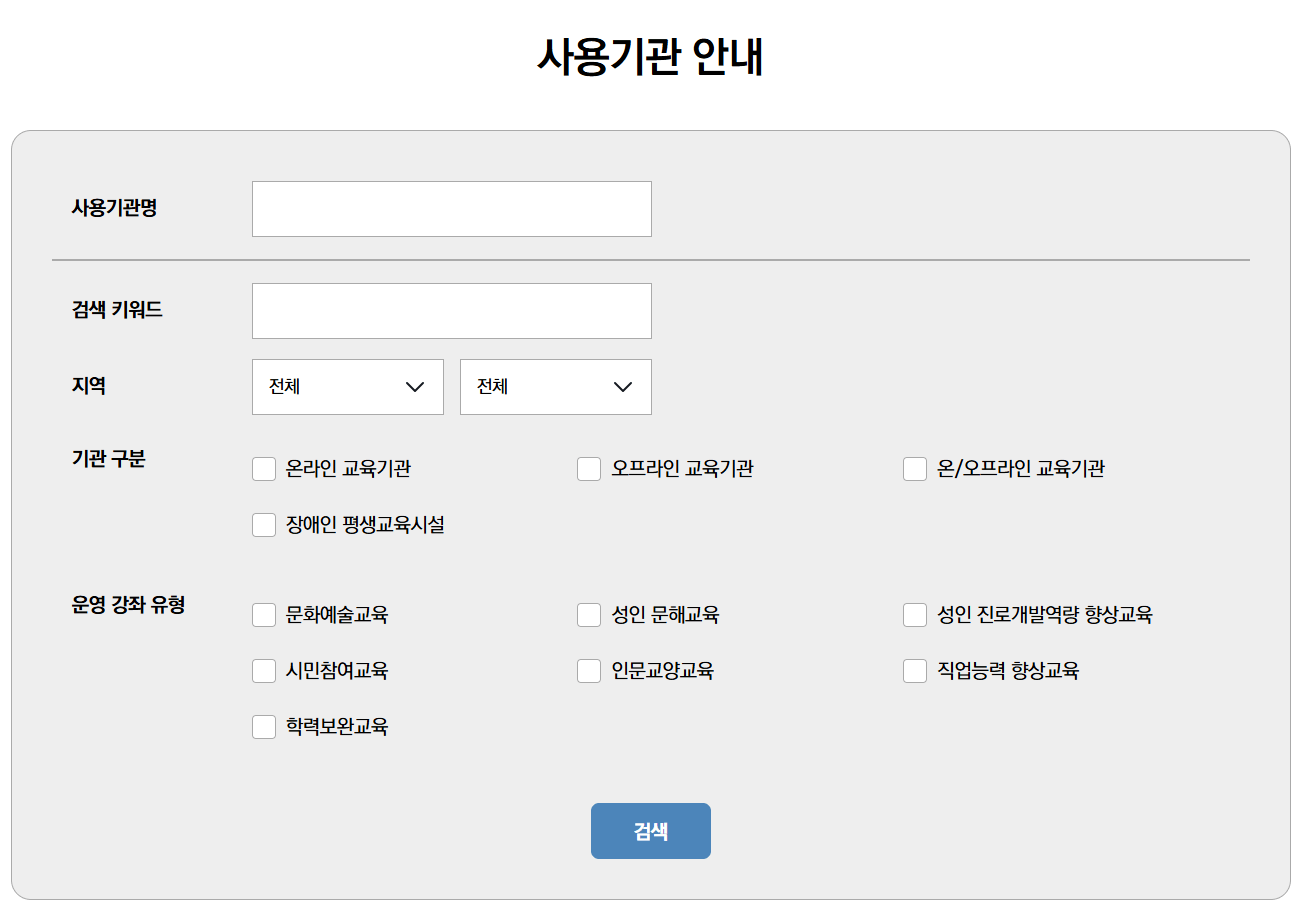
Task: Check the 온라인 교육기관 checkbox
Action: [x=264, y=468]
